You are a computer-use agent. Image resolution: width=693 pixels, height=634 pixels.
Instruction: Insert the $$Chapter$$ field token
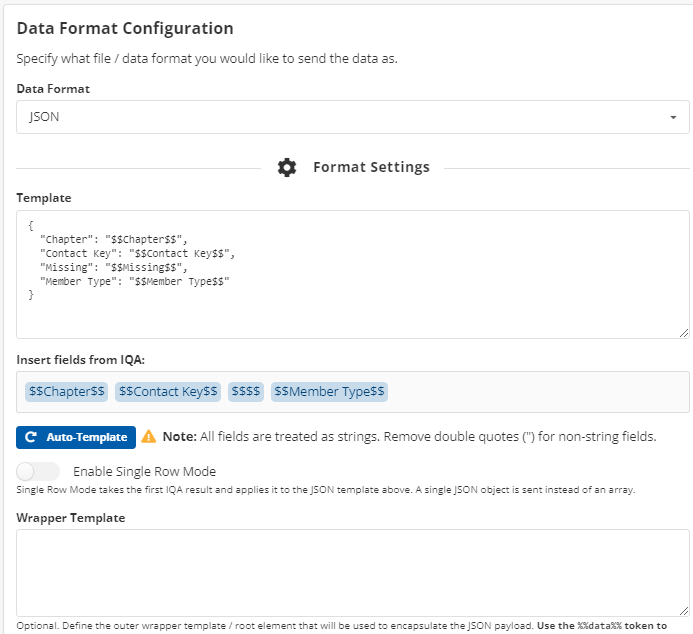[67, 392]
